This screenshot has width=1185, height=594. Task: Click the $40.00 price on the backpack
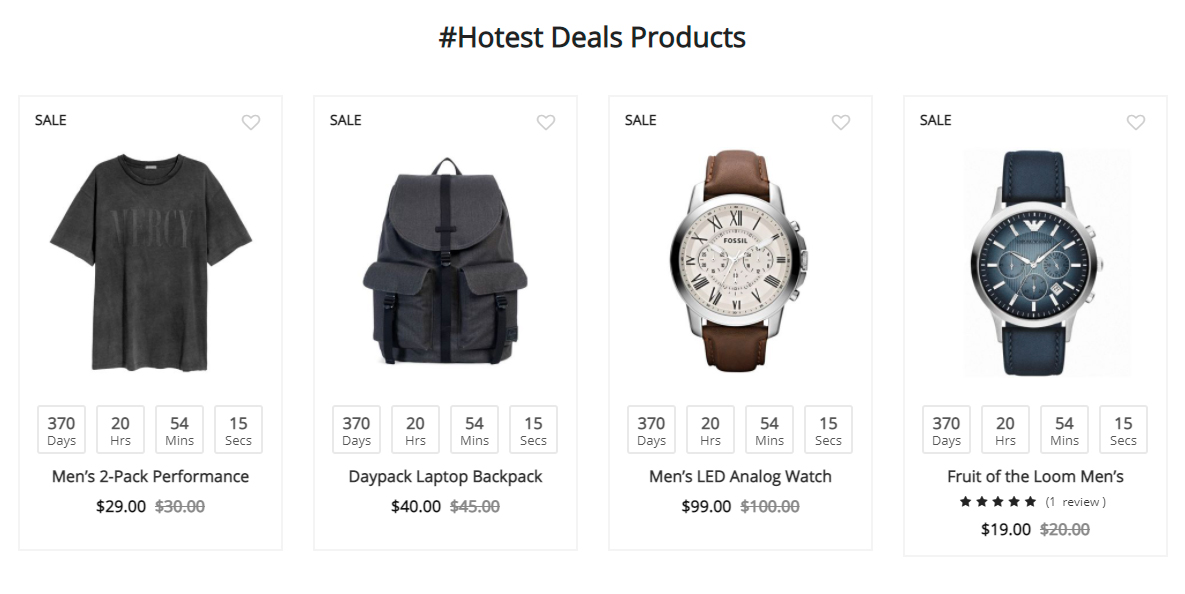[416, 507]
